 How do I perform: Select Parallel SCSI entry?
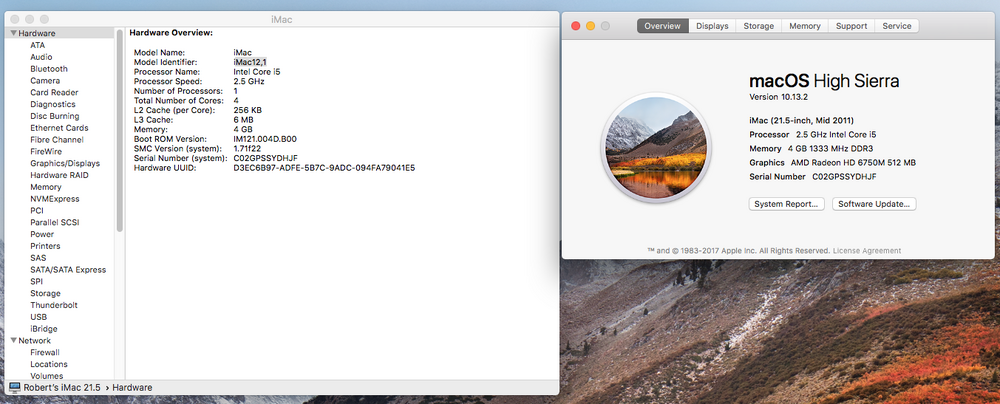click(55, 222)
